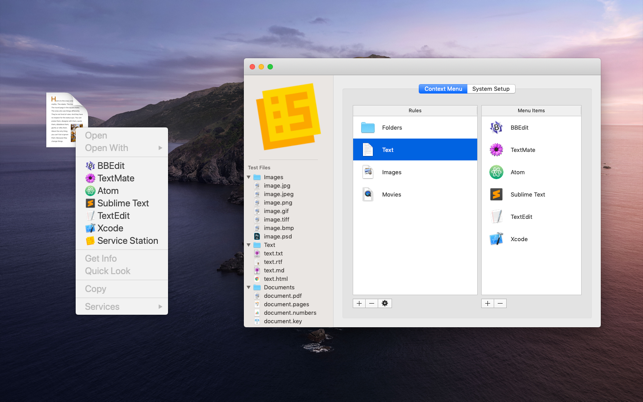Viewport: 643px width, 402px height.
Task: Choose BBEdit in the context menu
Action: (x=122, y=166)
